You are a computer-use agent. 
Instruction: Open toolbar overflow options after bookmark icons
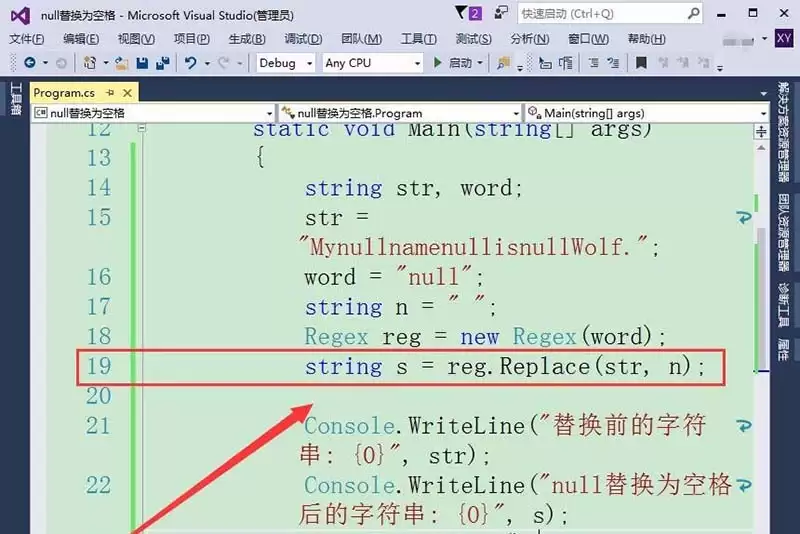tap(720, 68)
